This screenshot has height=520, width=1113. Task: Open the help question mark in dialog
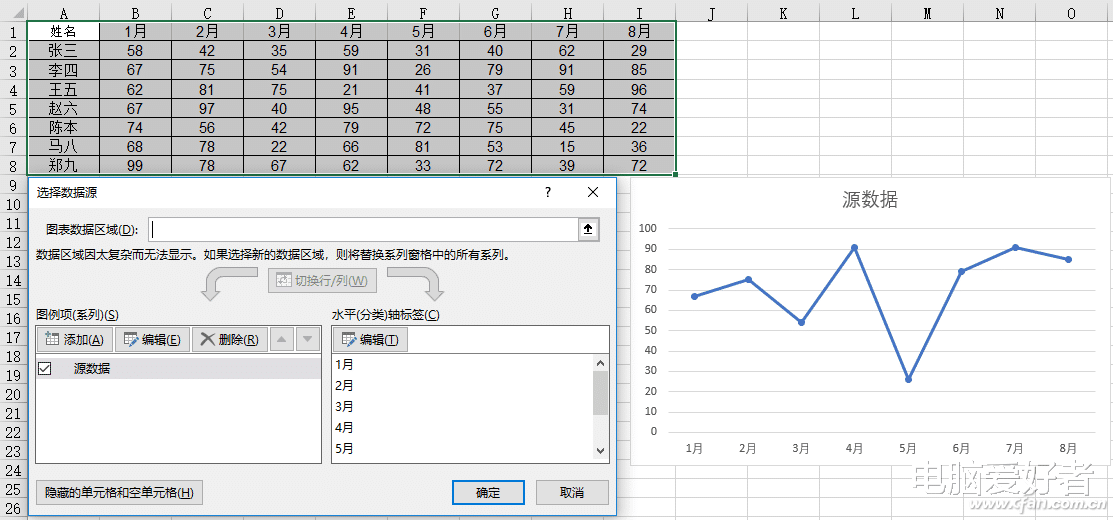[x=548, y=192]
